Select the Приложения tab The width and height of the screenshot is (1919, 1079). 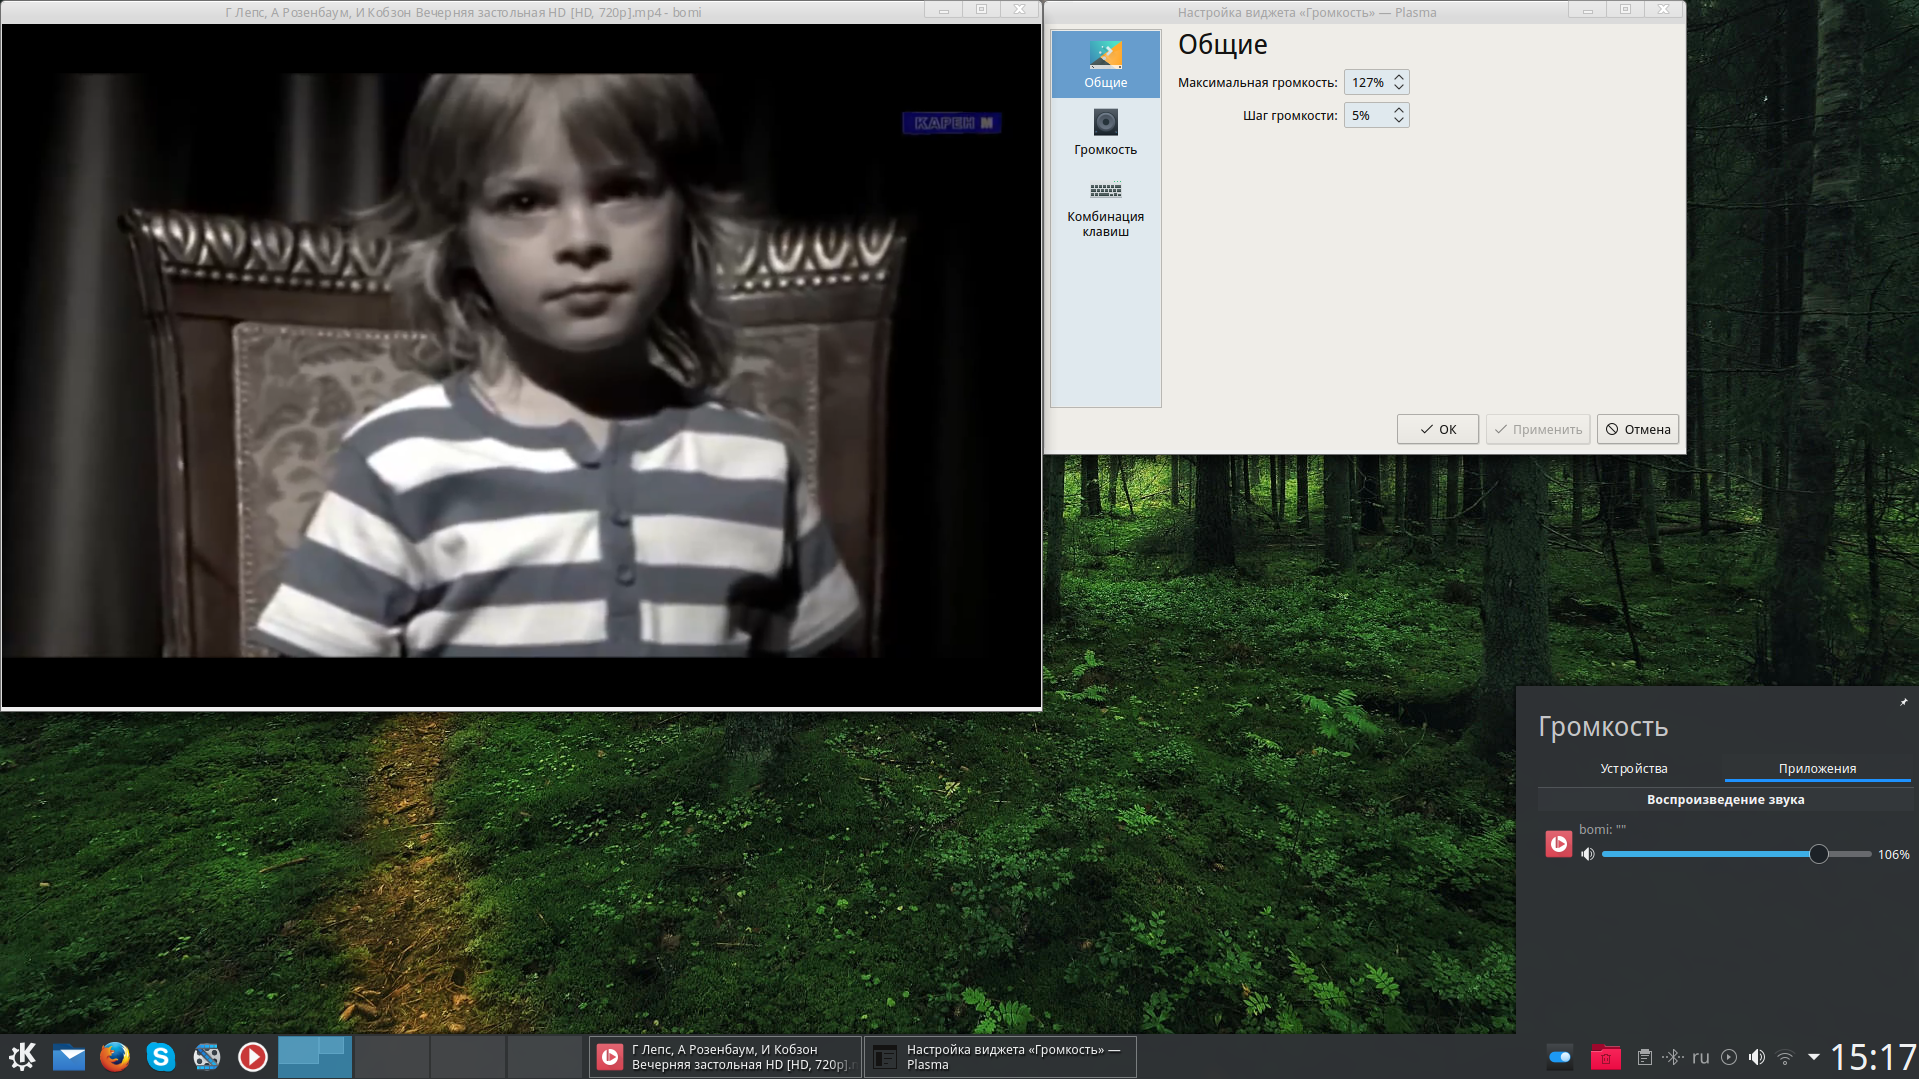point(1817,769)
